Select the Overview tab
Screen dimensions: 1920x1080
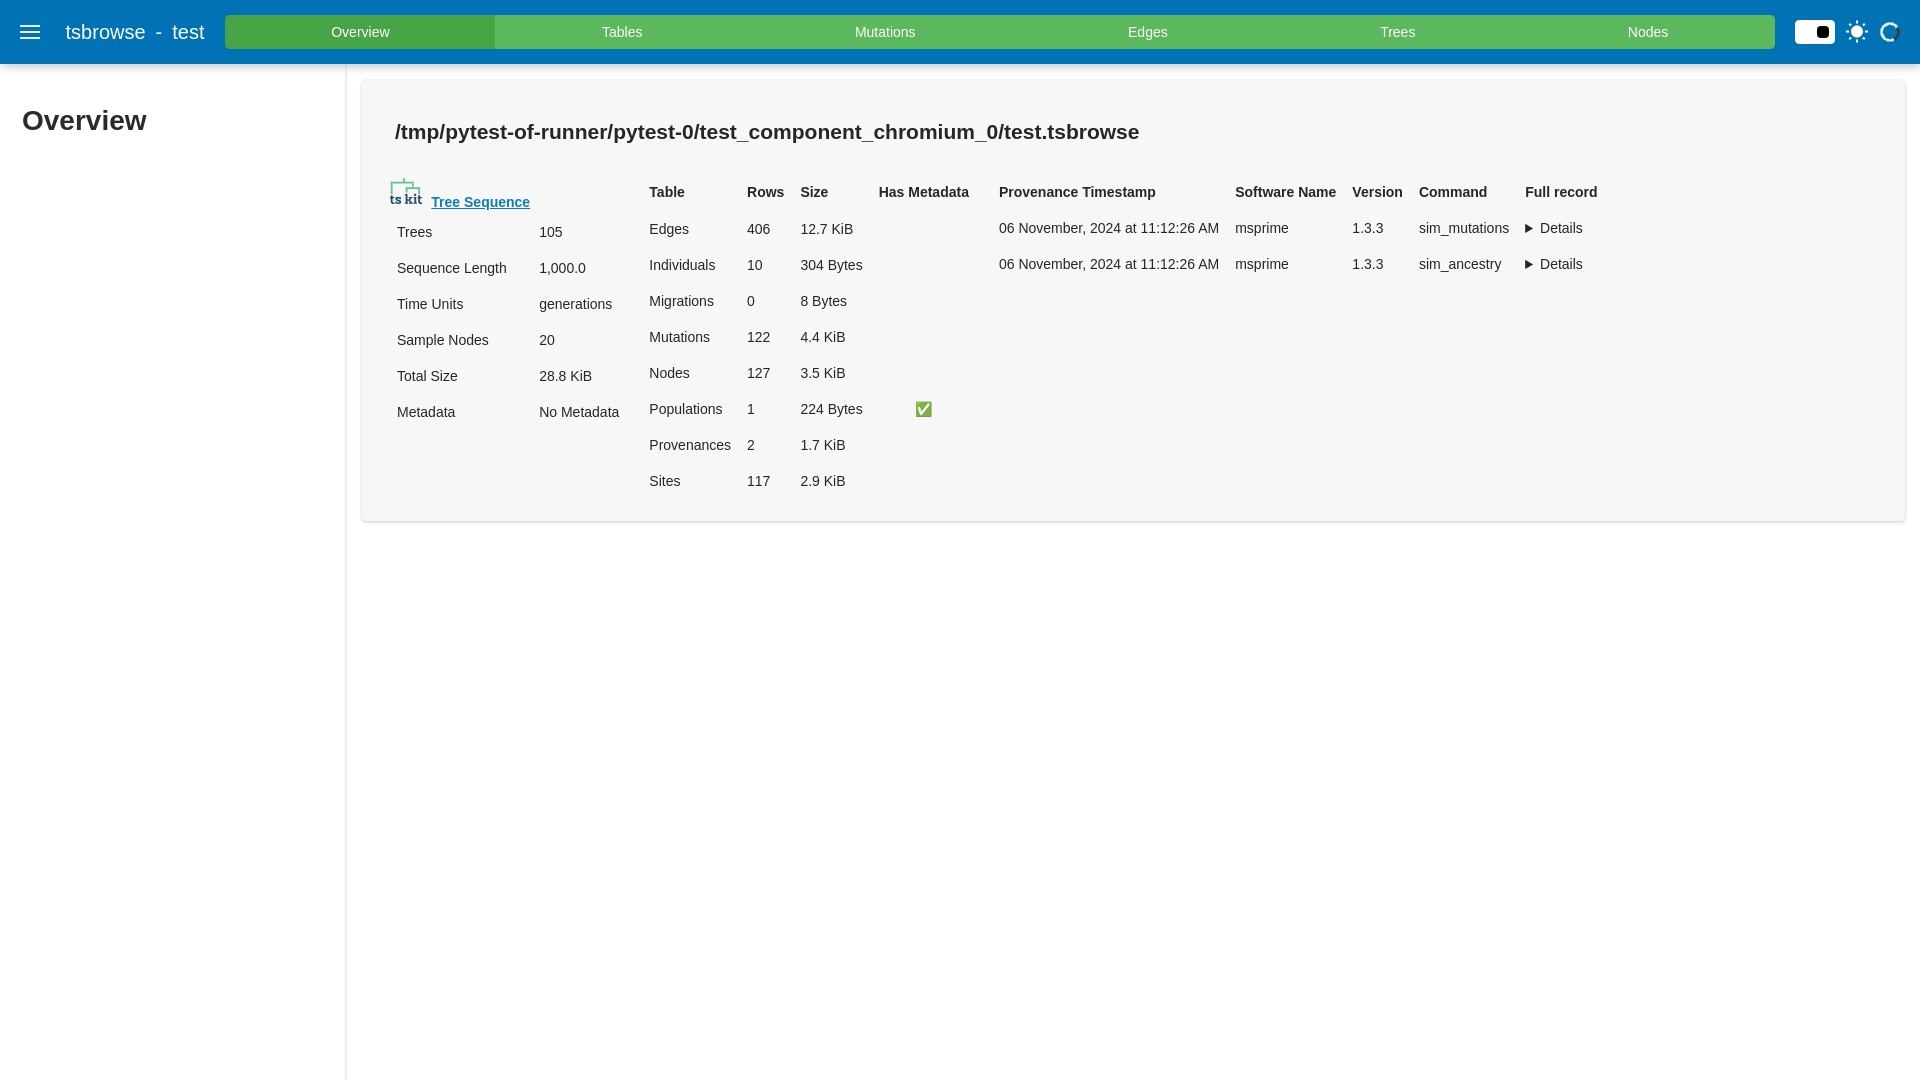(360, 32)
